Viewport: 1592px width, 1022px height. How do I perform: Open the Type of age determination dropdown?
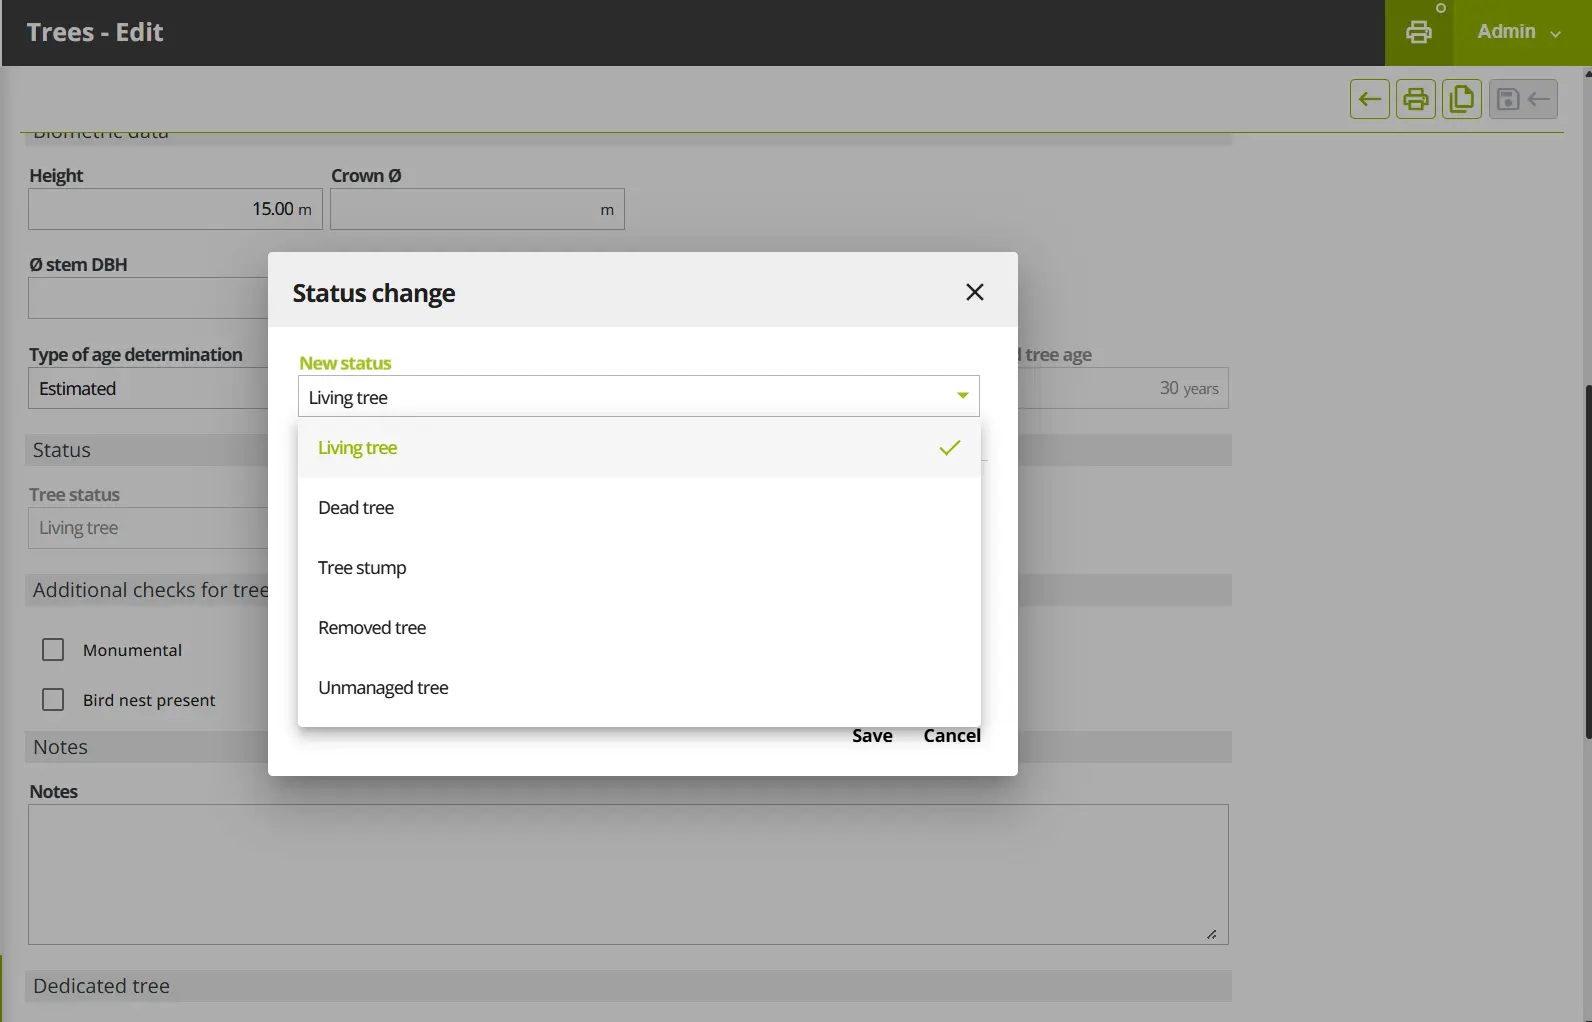[x=148, y=389]
